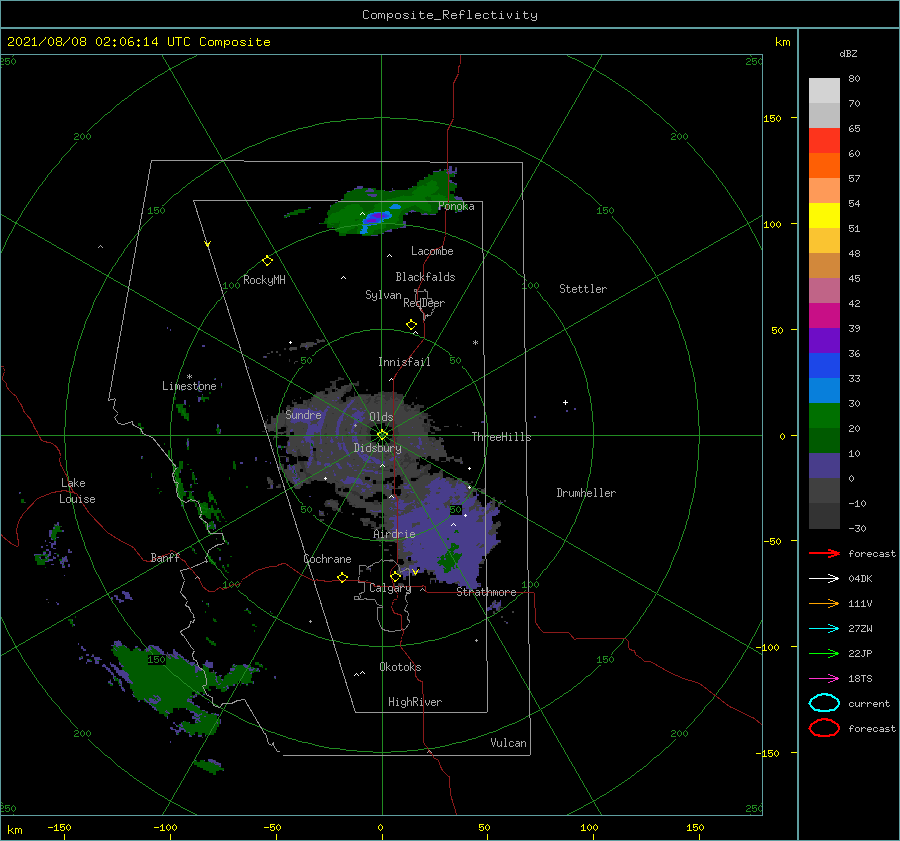Select the 54 dBZ yellow swatch
This screenshot has width=900, height=841.
tap(824, 215)
